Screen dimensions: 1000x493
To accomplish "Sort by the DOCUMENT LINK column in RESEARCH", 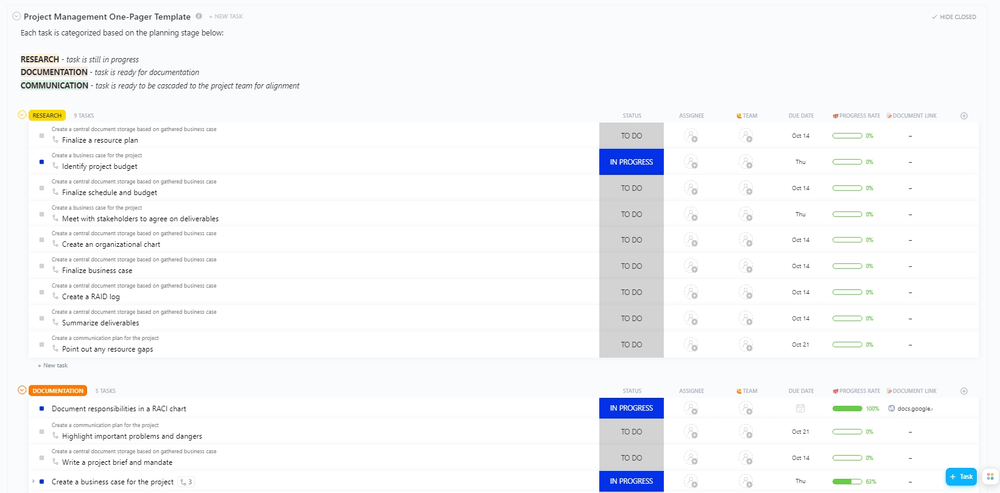I will tap(911, 115).
